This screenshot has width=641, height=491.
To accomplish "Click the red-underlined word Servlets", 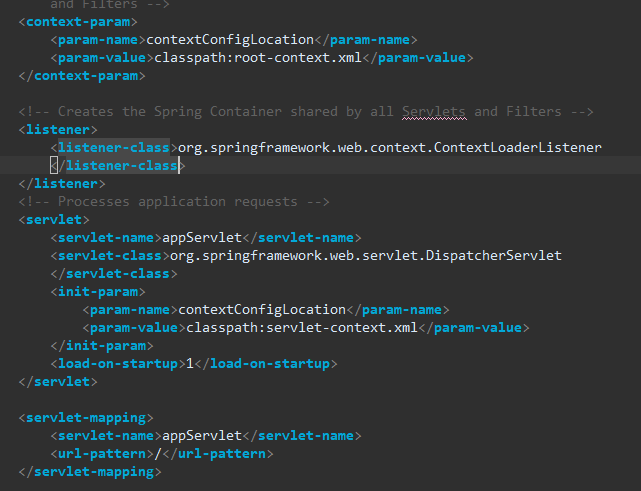I will tap(434, 112).
